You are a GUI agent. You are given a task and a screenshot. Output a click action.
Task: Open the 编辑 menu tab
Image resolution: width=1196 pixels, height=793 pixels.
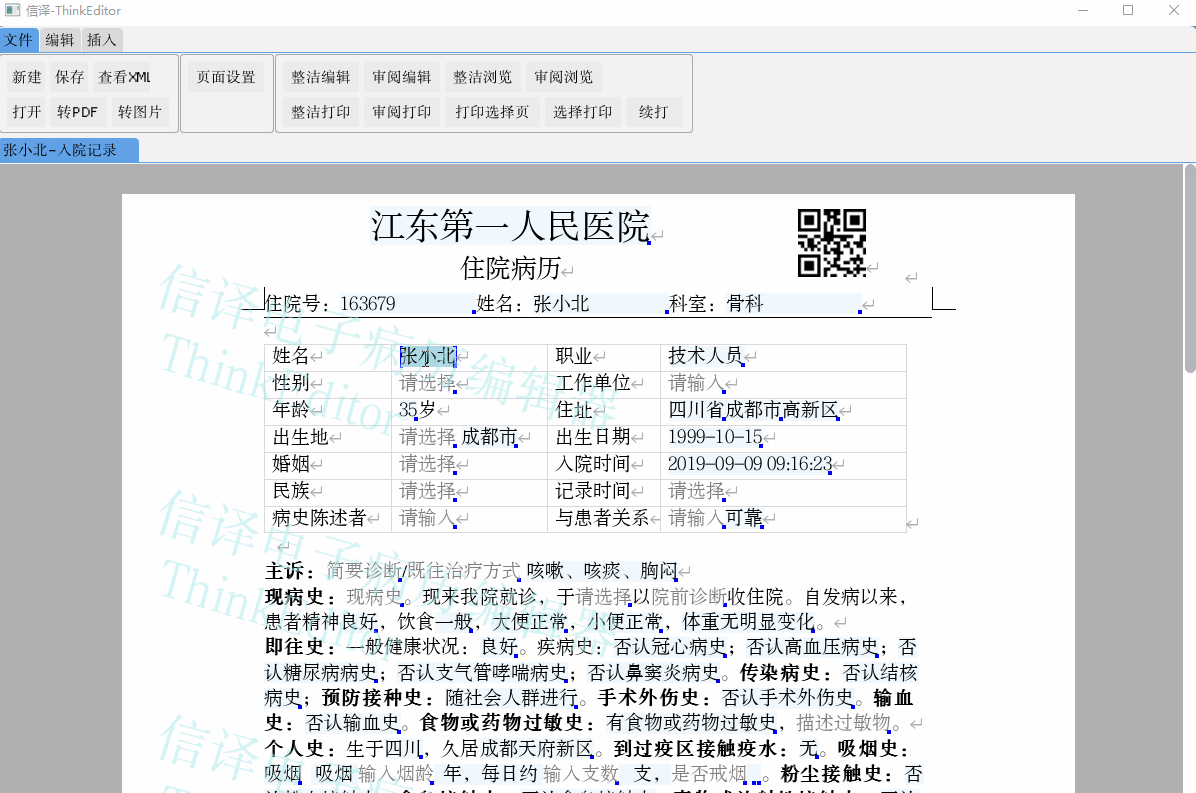60,40
